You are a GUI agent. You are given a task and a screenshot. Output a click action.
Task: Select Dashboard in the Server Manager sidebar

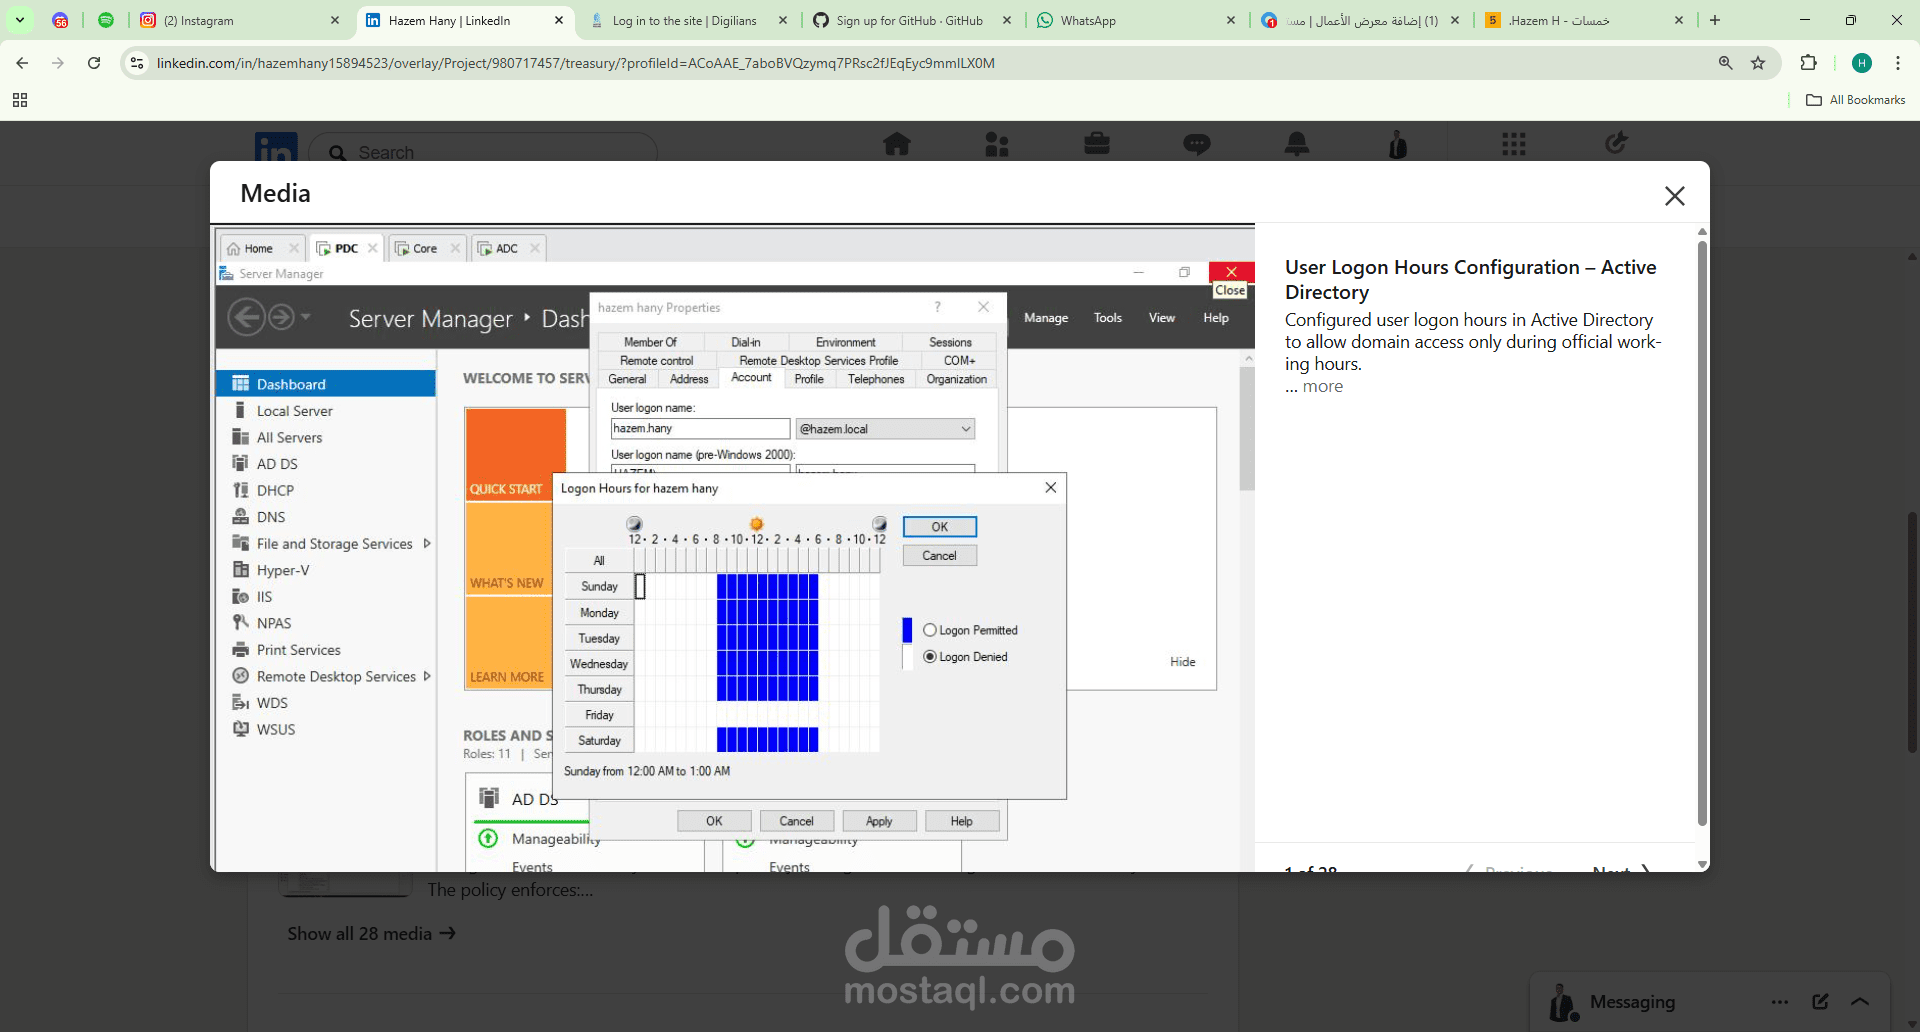click(x=326, y=384)
